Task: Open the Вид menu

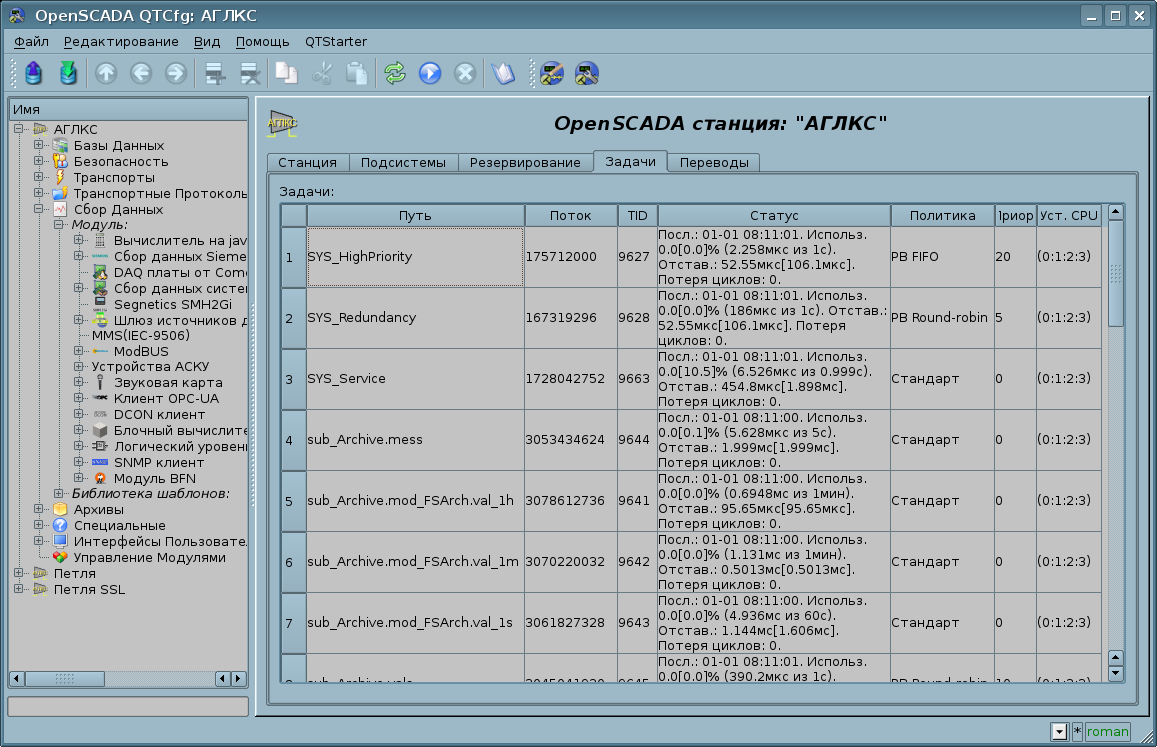Action: point(207,42)
